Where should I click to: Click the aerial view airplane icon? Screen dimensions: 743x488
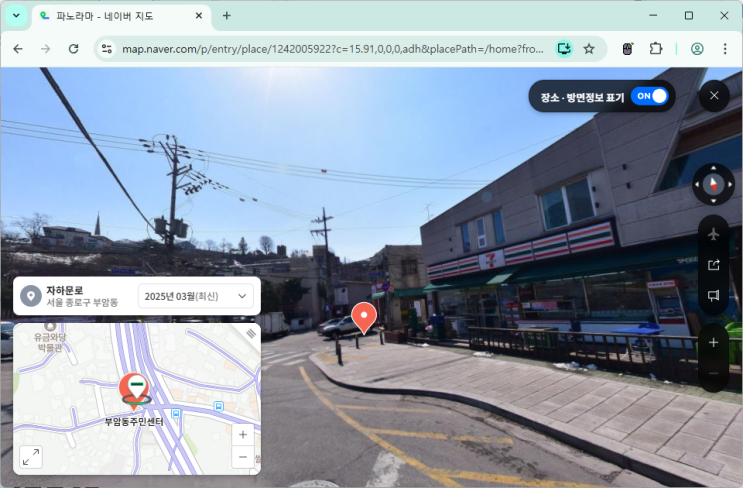[713, 234]
